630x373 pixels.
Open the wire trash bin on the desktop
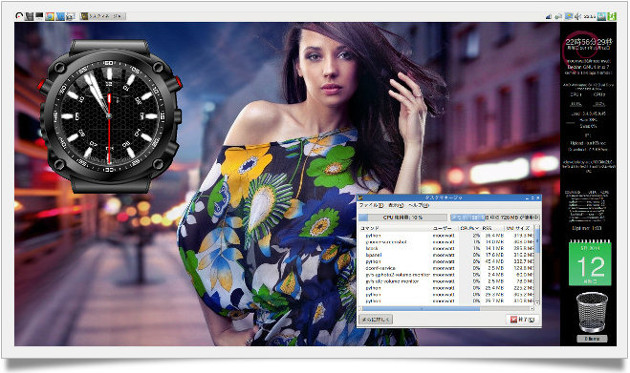point(591,312)
